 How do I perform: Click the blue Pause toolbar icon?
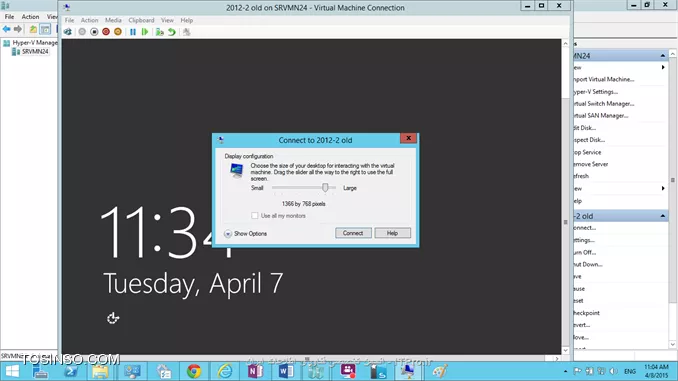(133, 32)
